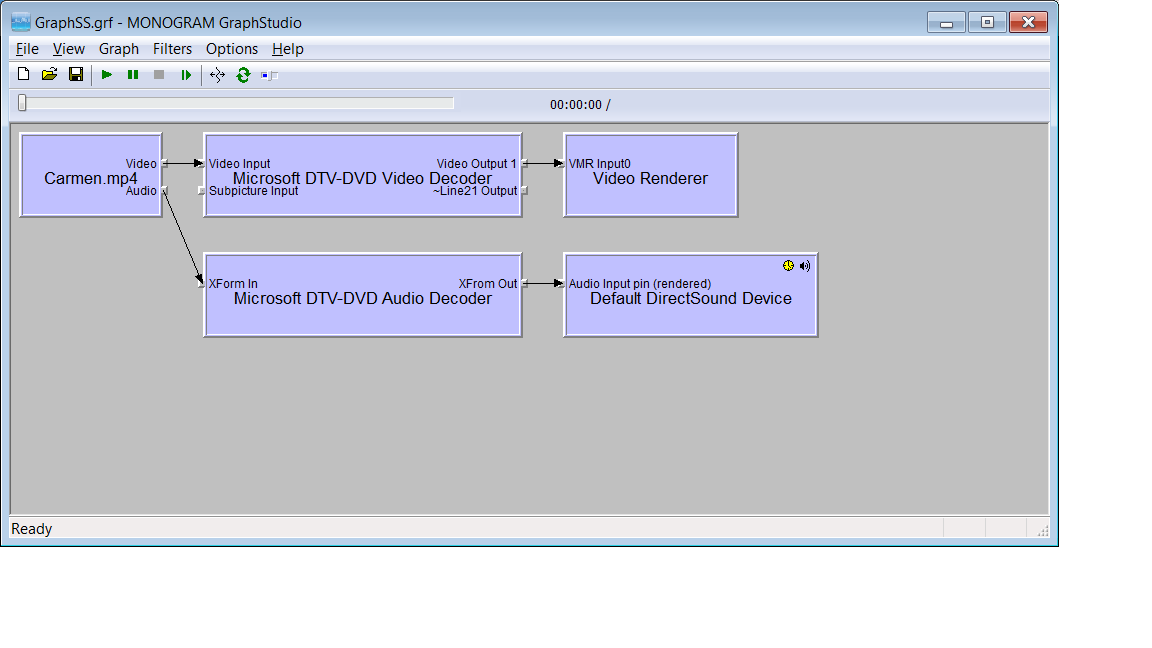Open the Filters menu

point(173,49)
